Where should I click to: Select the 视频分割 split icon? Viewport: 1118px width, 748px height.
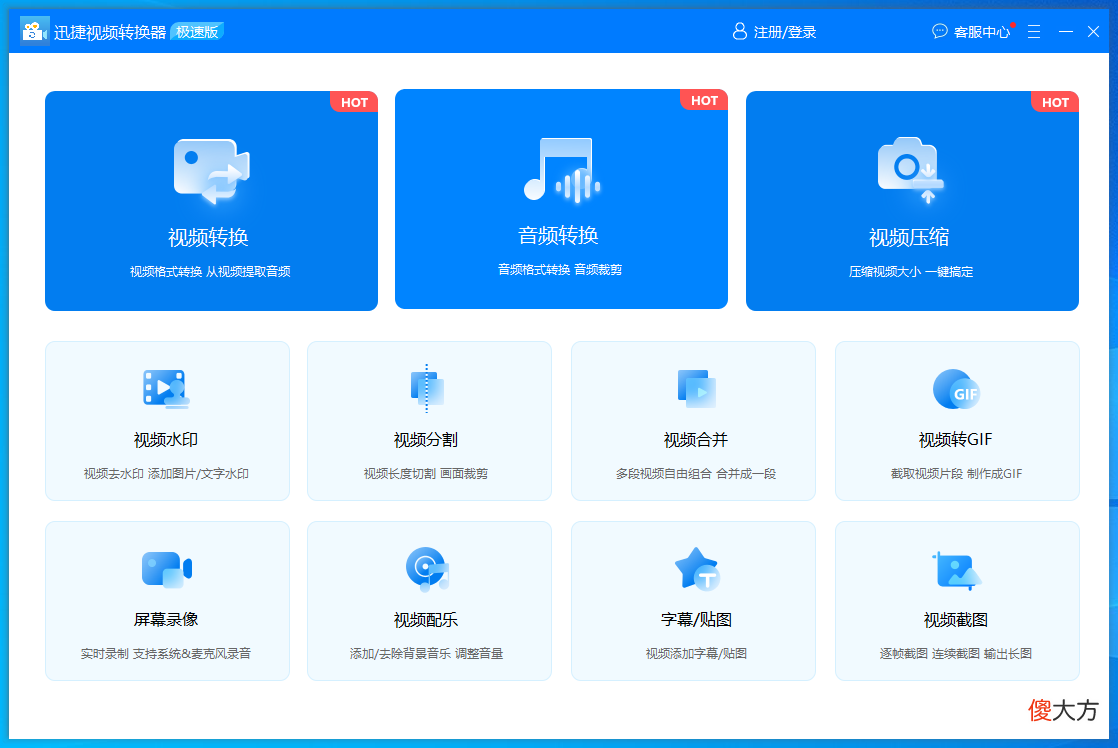tap(427, 389)
